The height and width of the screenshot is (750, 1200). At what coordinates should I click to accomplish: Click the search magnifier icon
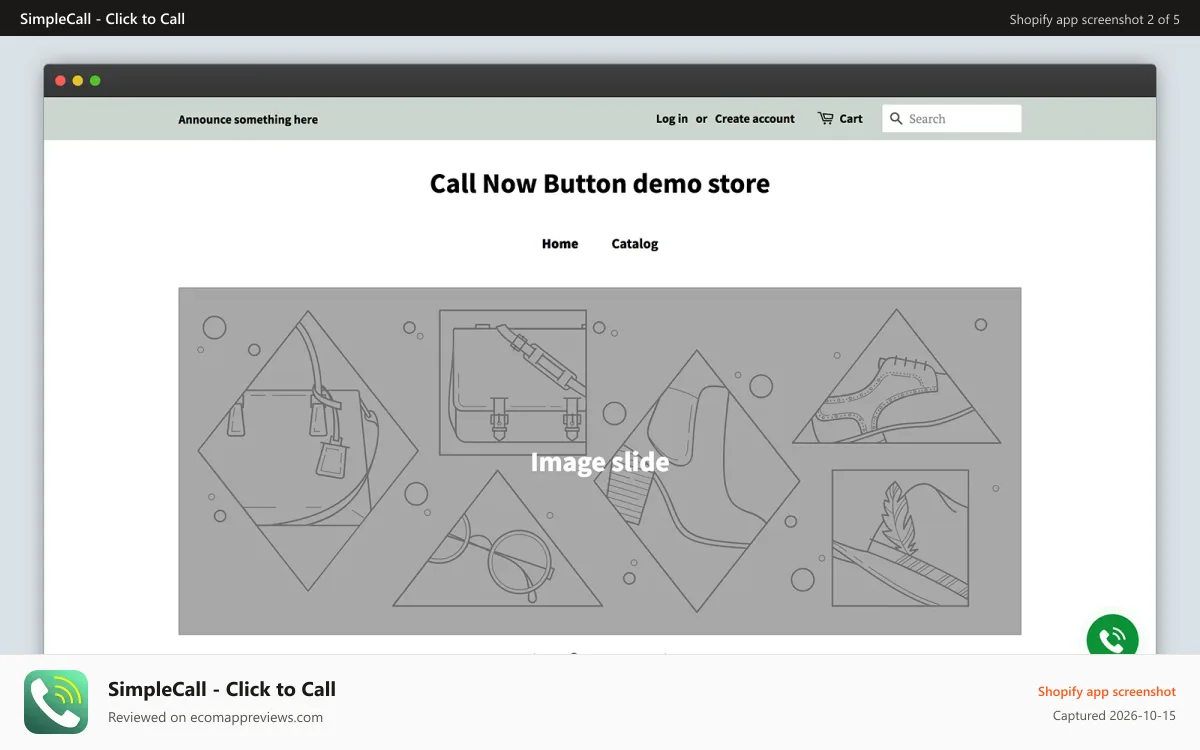[896, 119]
